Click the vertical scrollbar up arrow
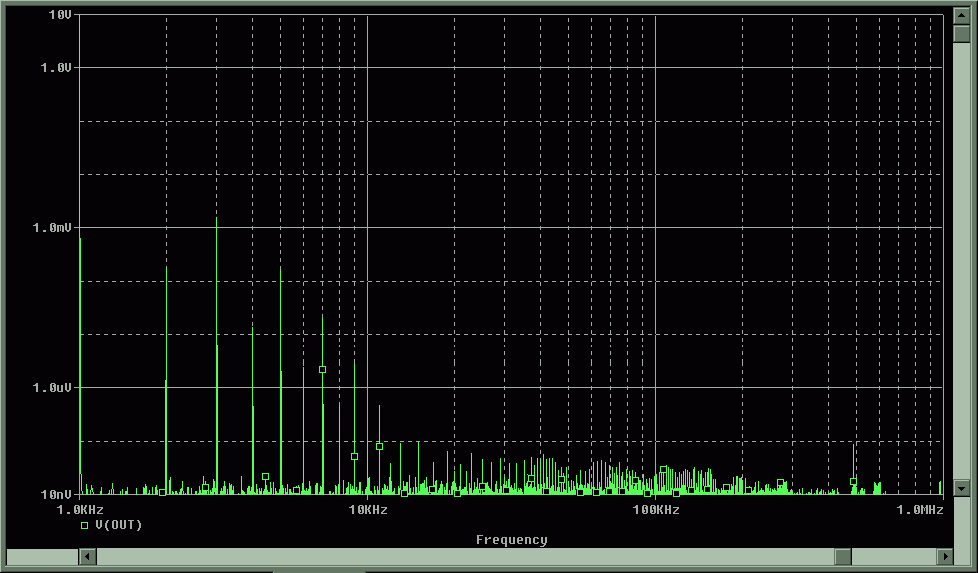This screenshot has height=573, width=978. point(961,17)
